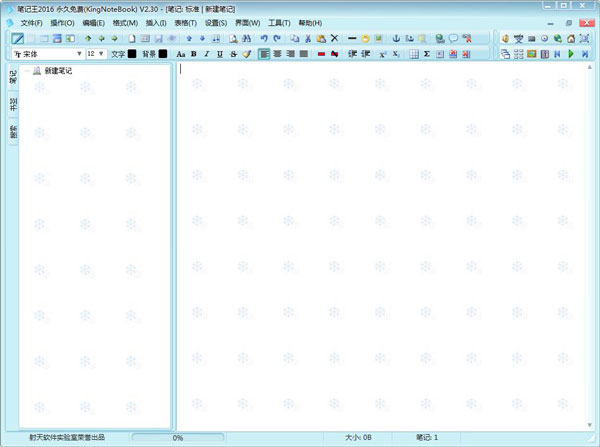The image size is (600, 447).
Task: Toggle center text alignment
Action: [277, 54]
